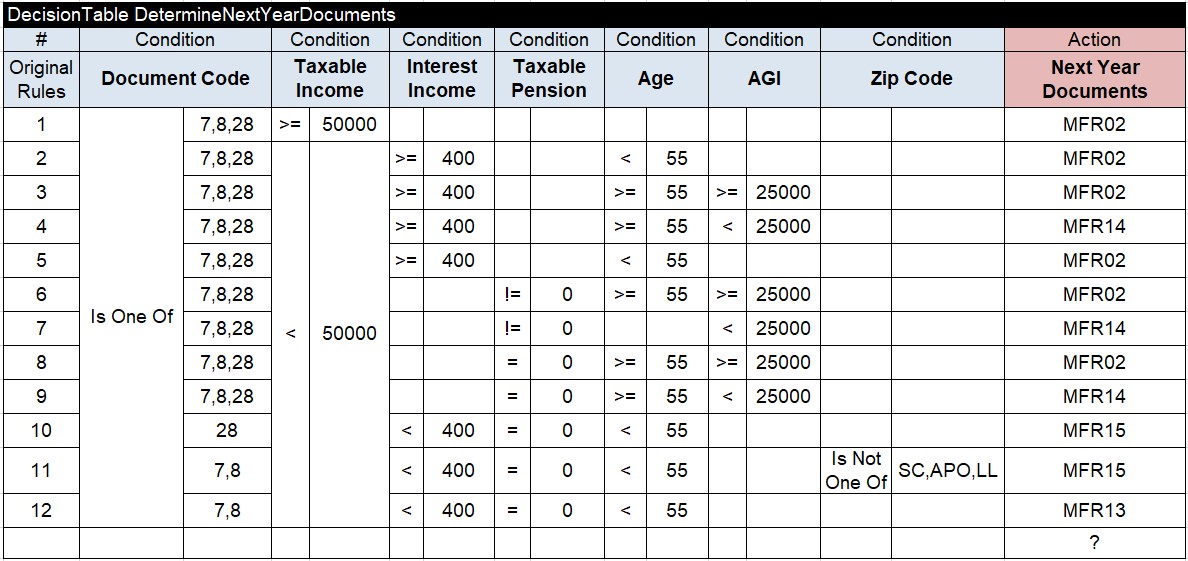Select the Taxable Pension header cell
Image resolution: width=1188 pixels, height=561 pixels.
tap(549, 79)
